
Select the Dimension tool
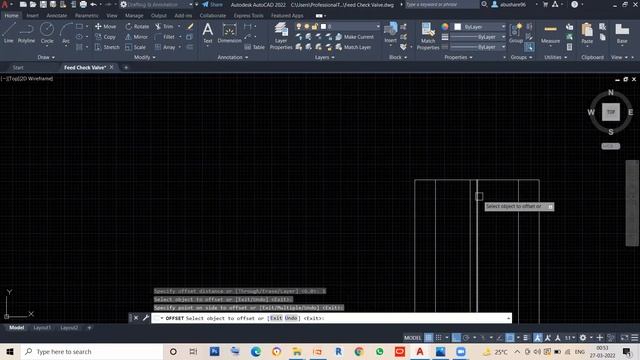229,33
